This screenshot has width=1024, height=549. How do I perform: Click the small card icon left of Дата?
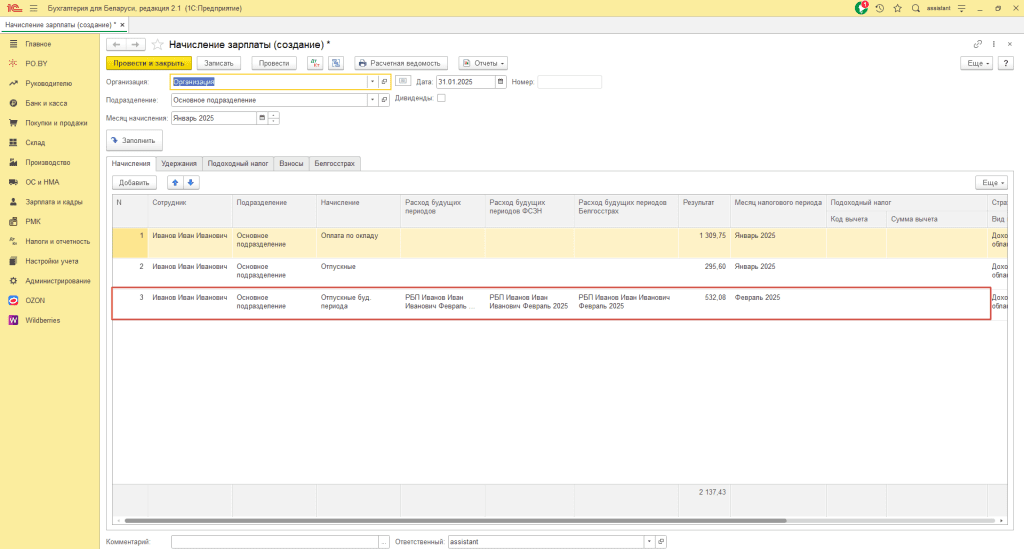coord(403,81)
